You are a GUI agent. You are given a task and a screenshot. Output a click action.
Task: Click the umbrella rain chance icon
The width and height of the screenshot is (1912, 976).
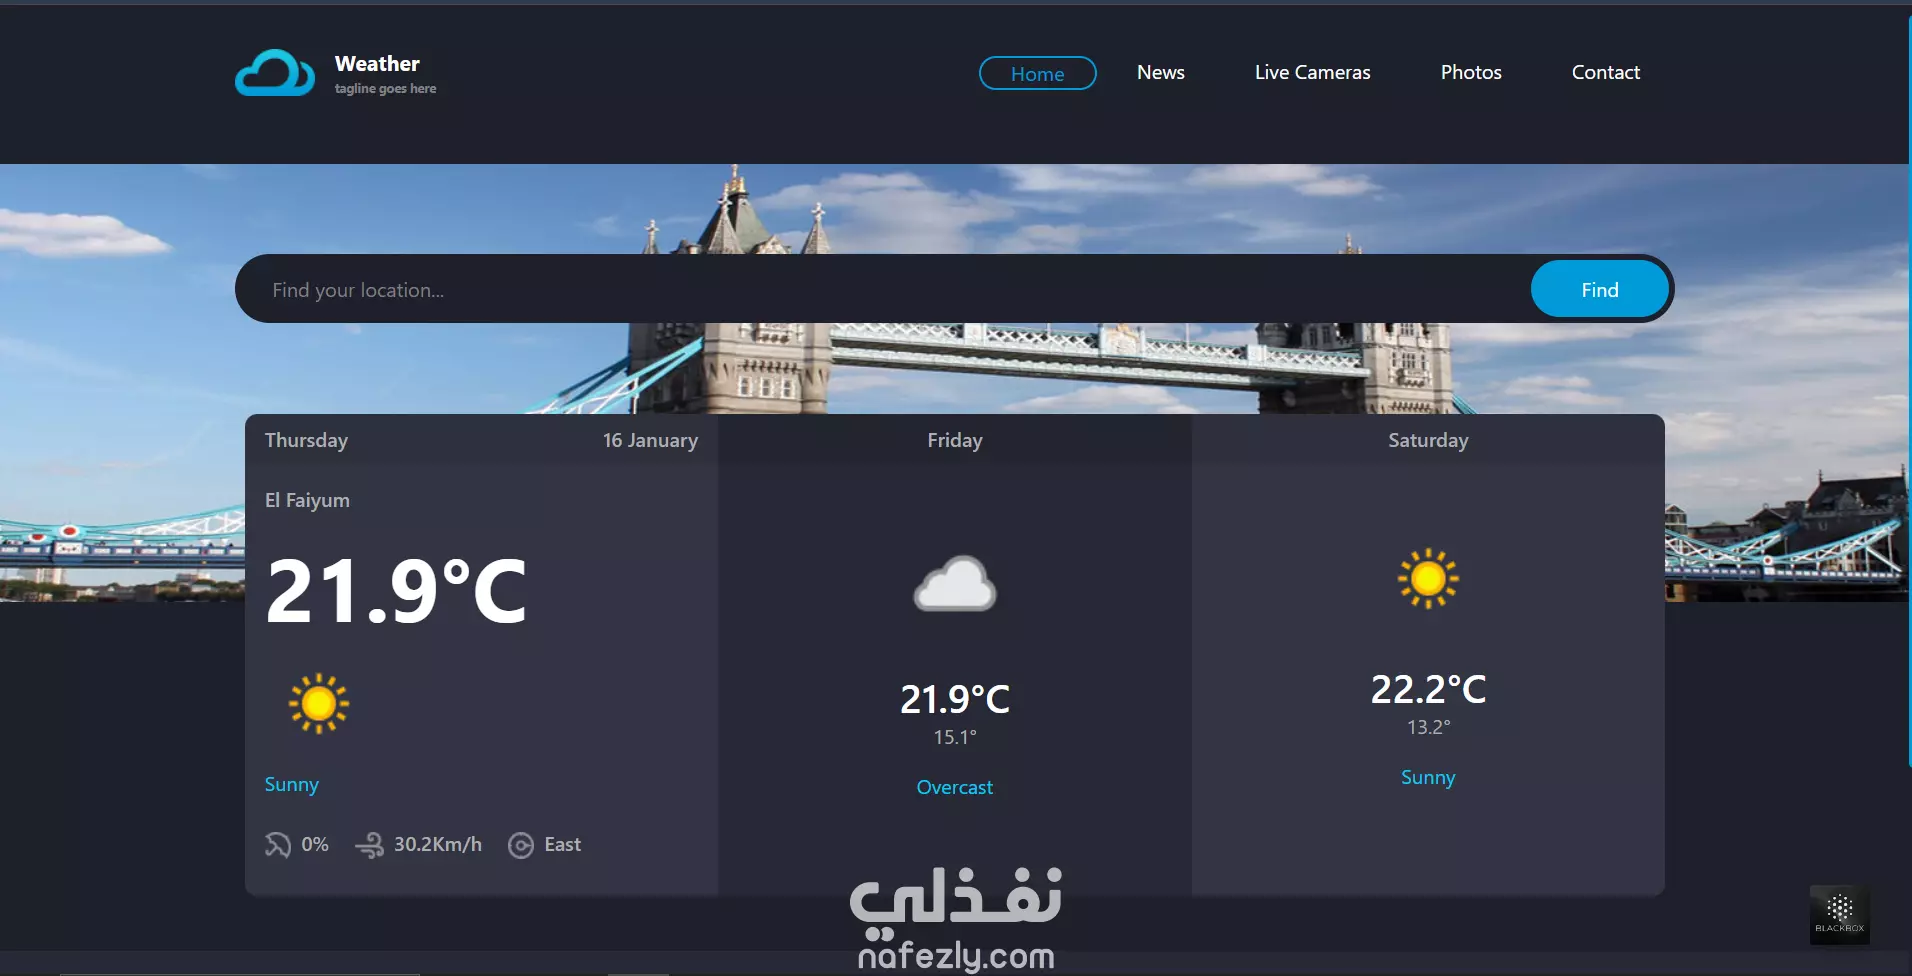tap(278, 845)
